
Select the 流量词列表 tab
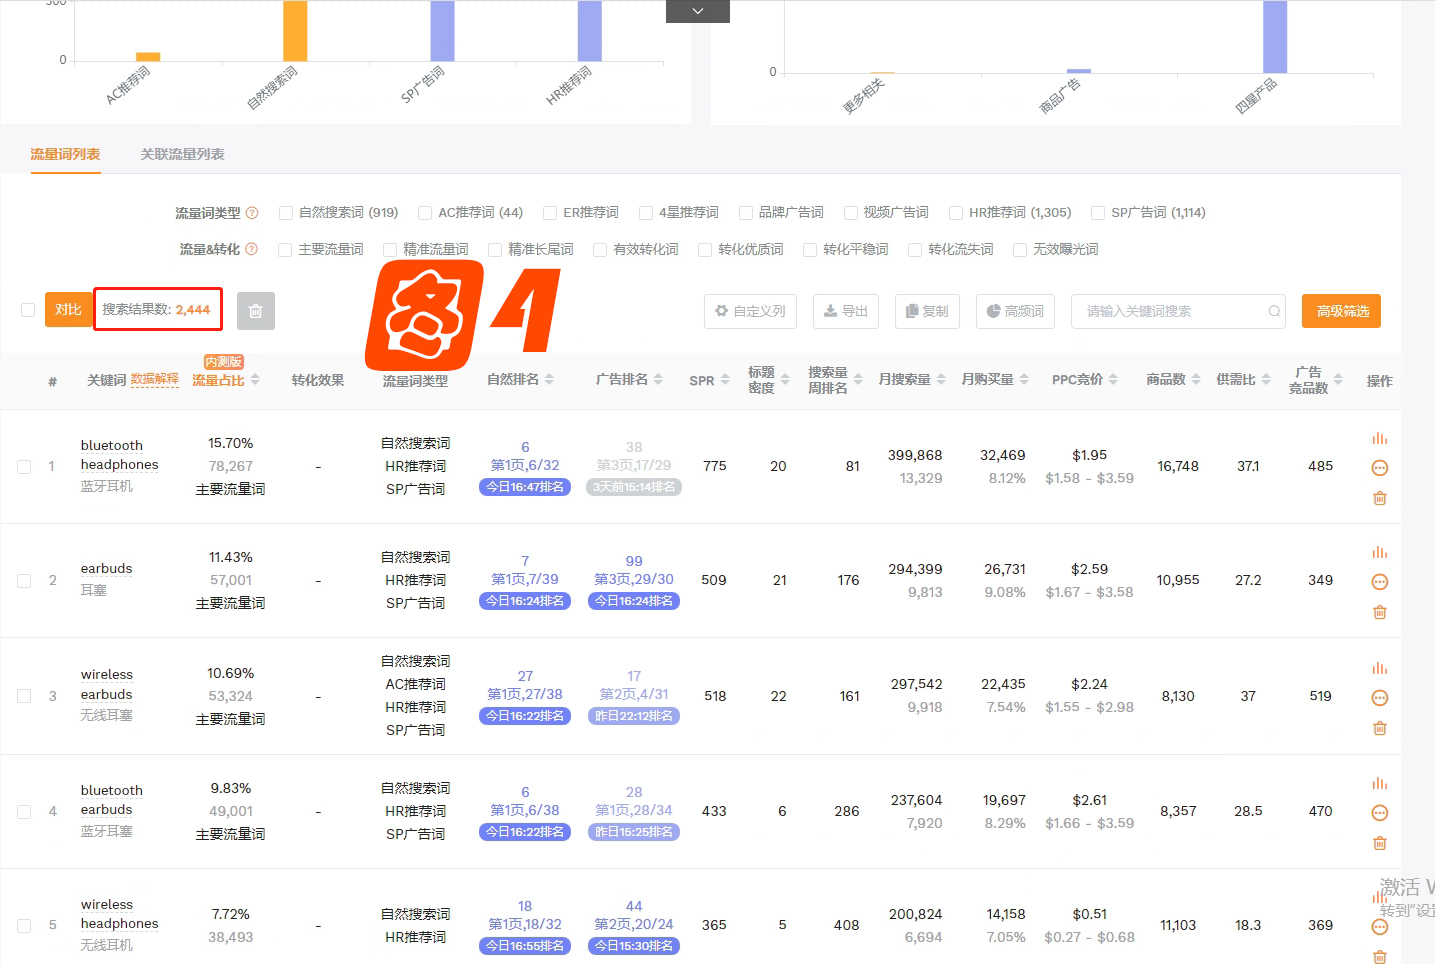point(65,154)
